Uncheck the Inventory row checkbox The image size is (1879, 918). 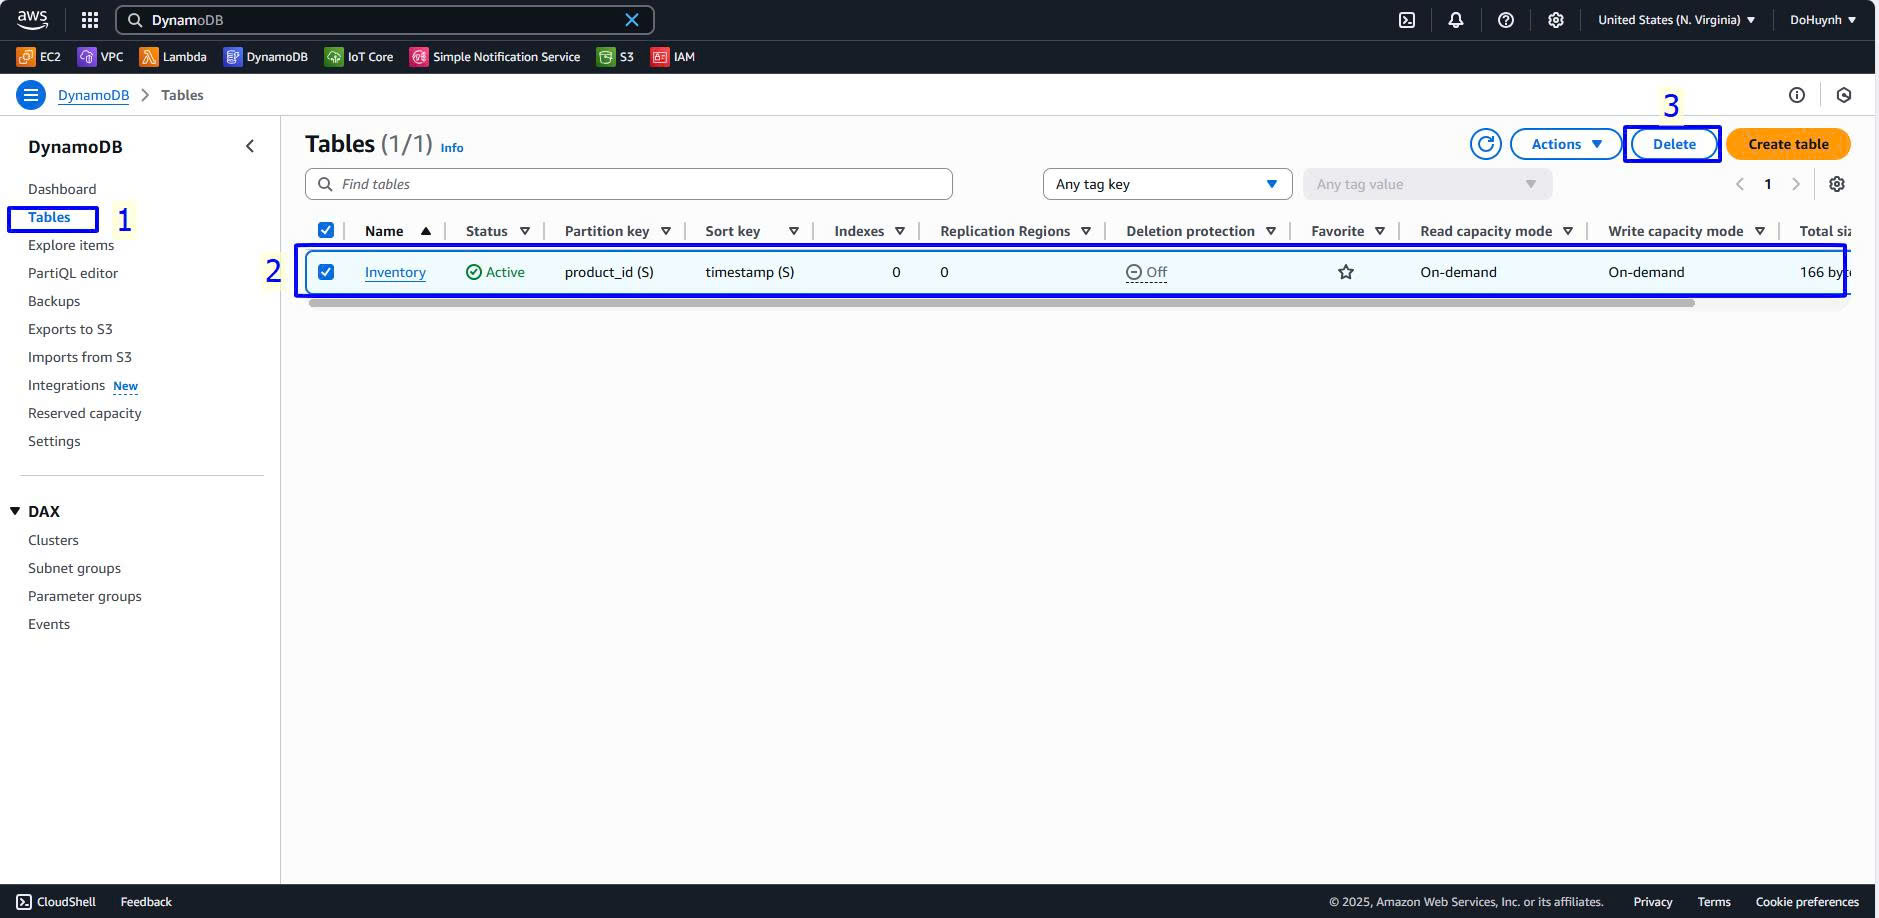tap(326, 272)
